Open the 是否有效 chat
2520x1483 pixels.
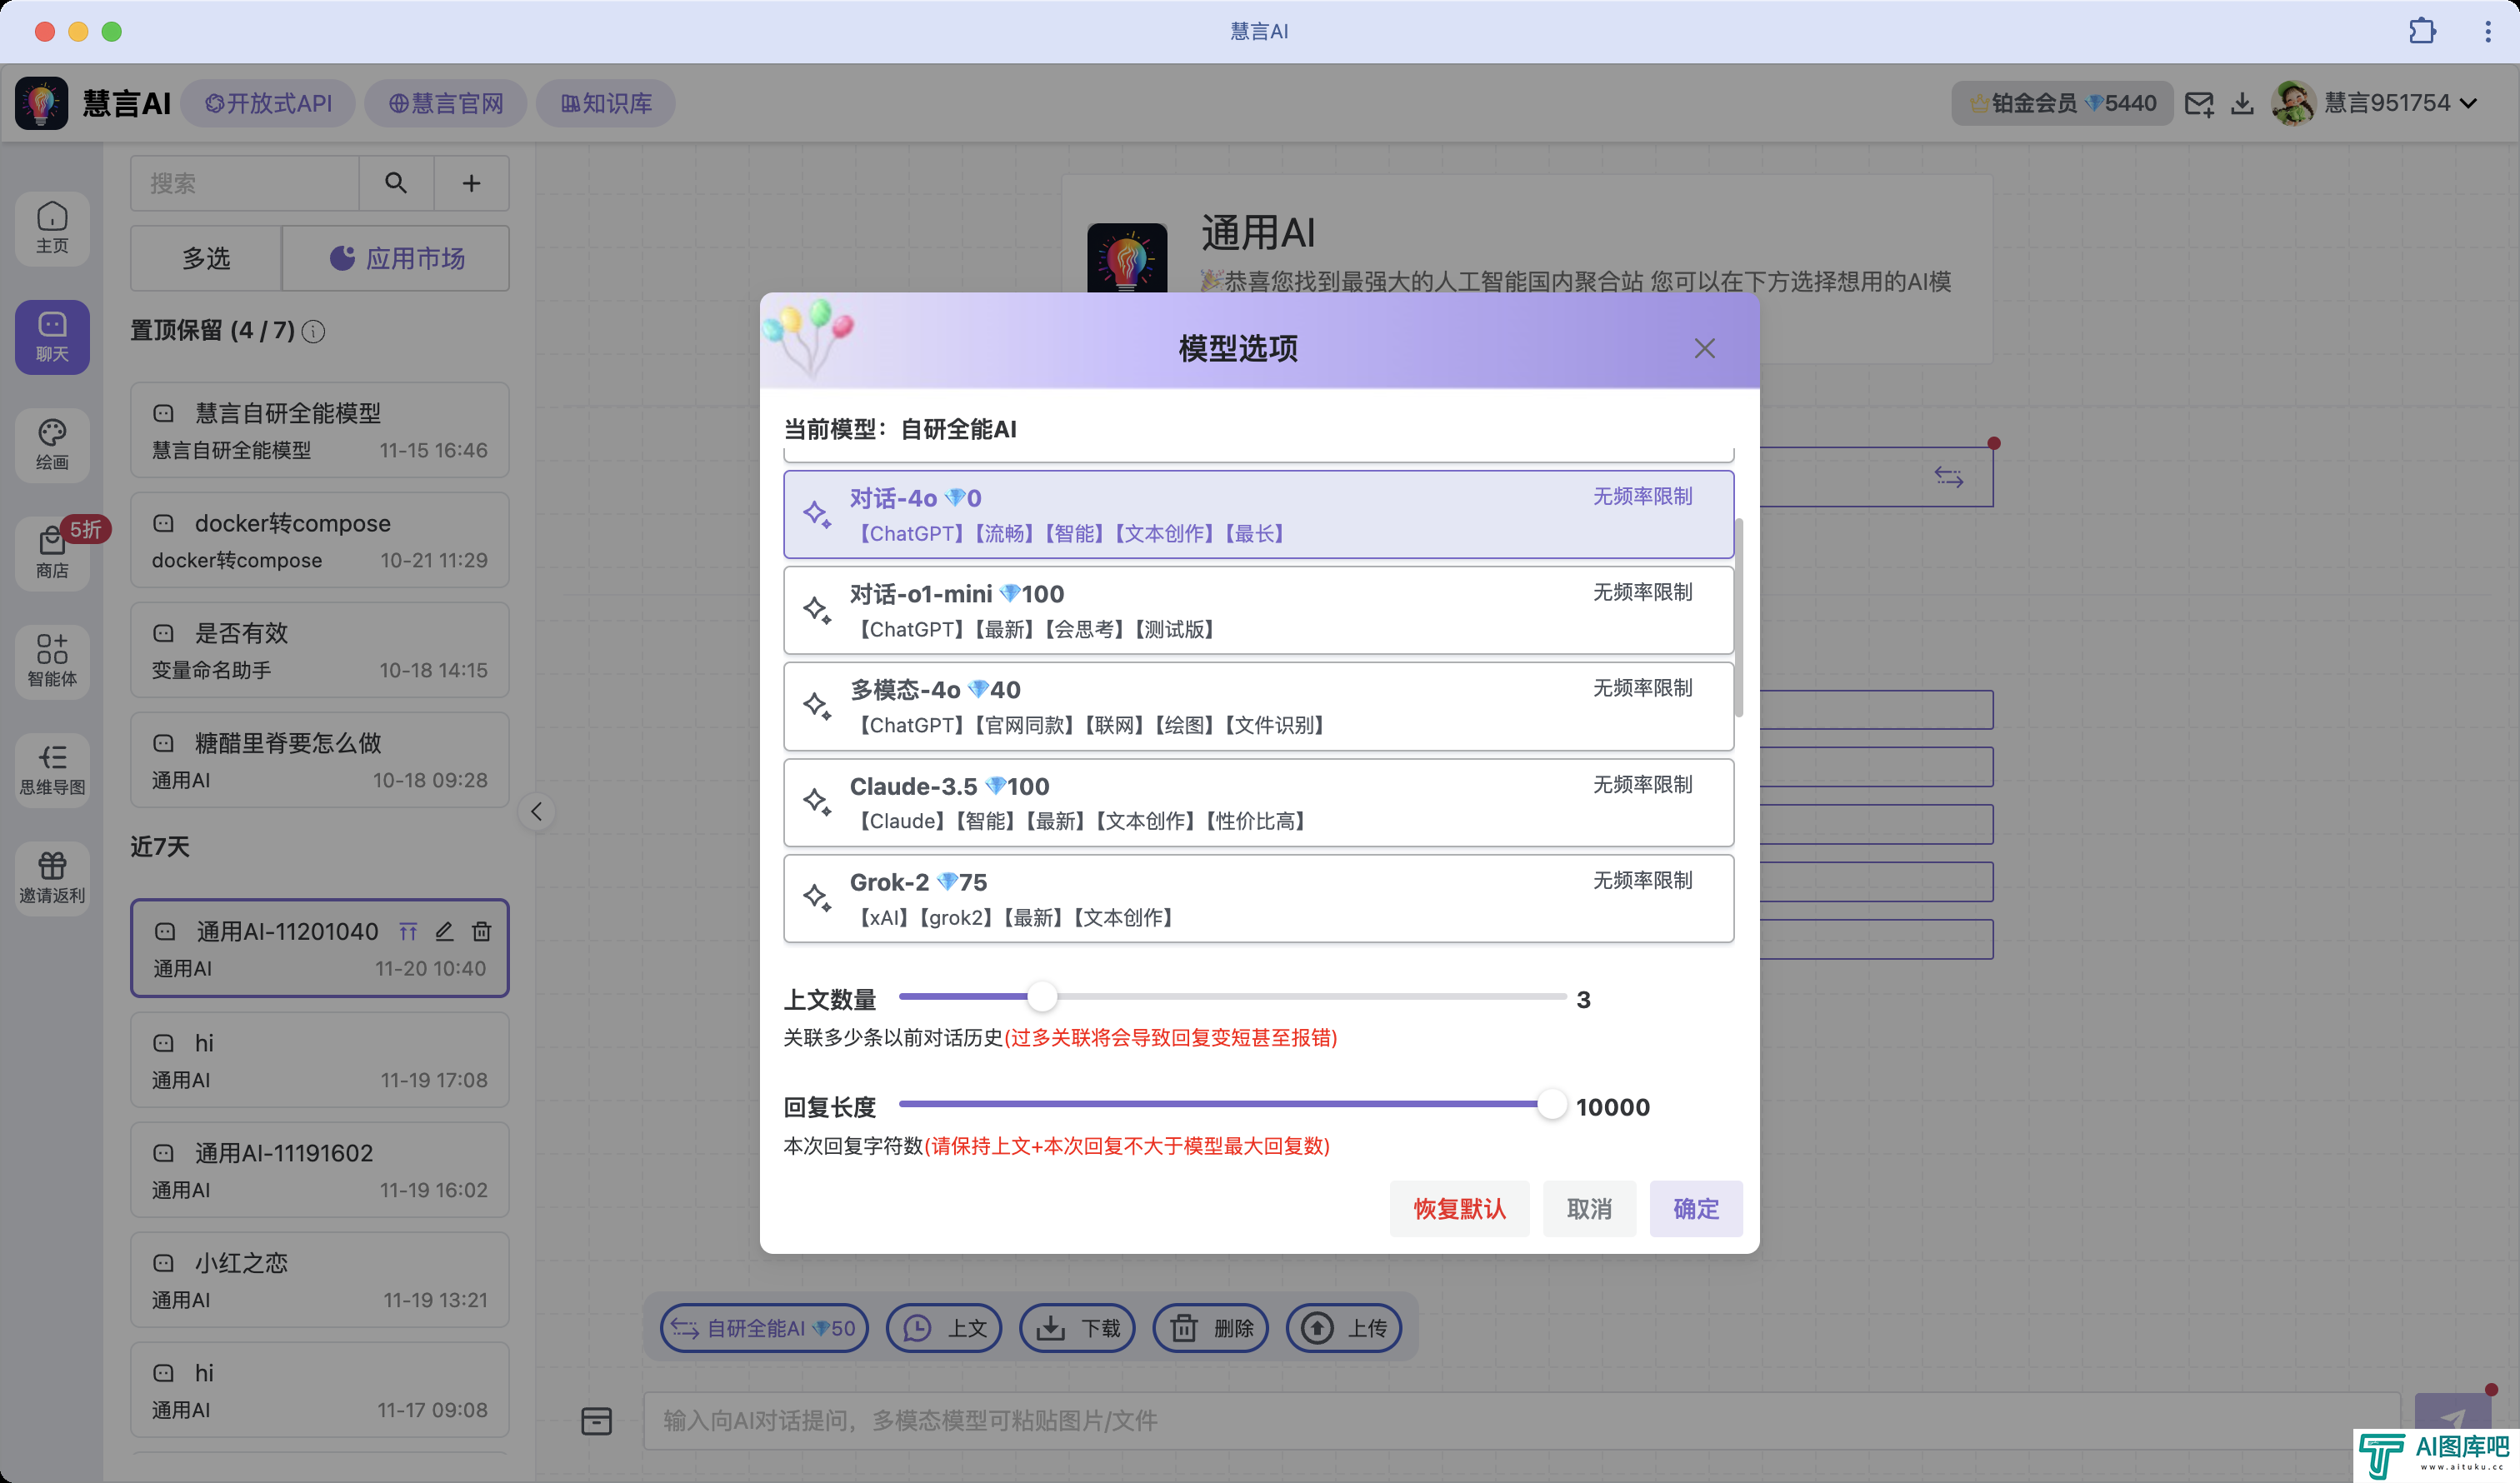[x=320, y=650]
